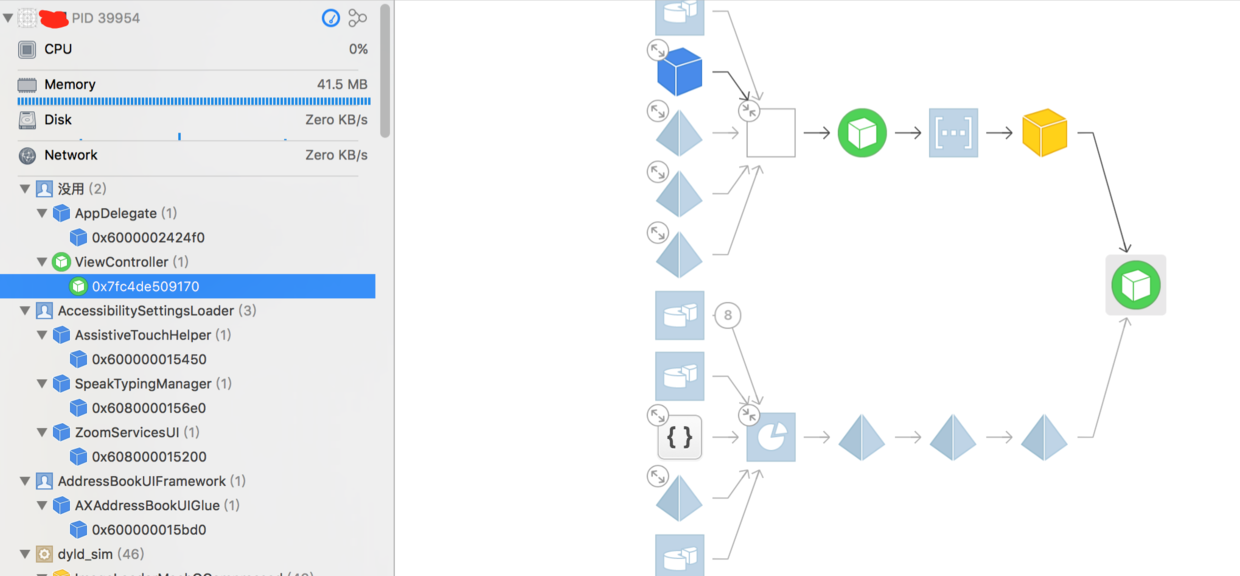Select the highlighted green cube node at far right
1240x576 pixels.
tap(1136, 285)
